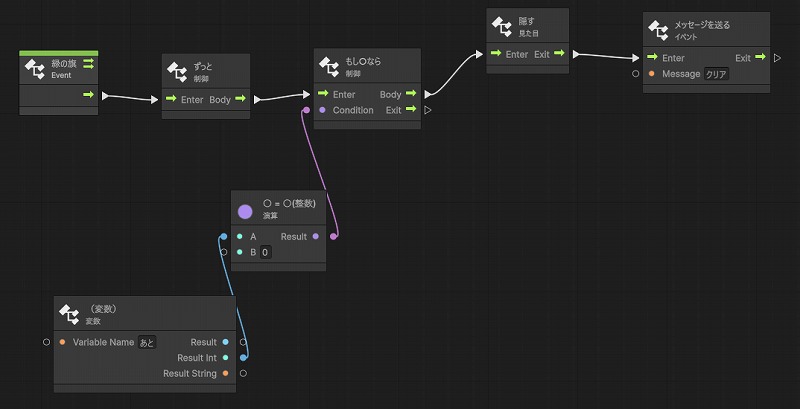
Task: Click the Exit output port of メッセージを送る
Action: click(760, 58)
